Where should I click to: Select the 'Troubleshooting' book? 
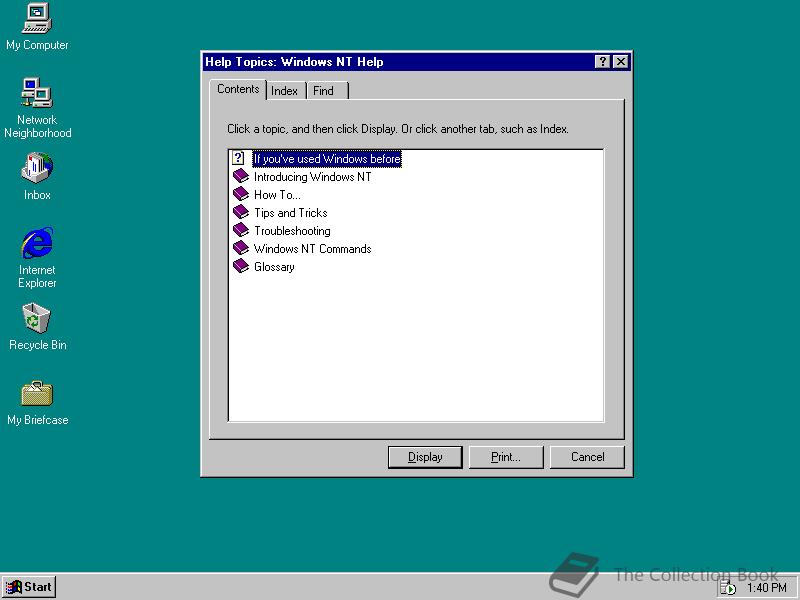coord(292,231)
